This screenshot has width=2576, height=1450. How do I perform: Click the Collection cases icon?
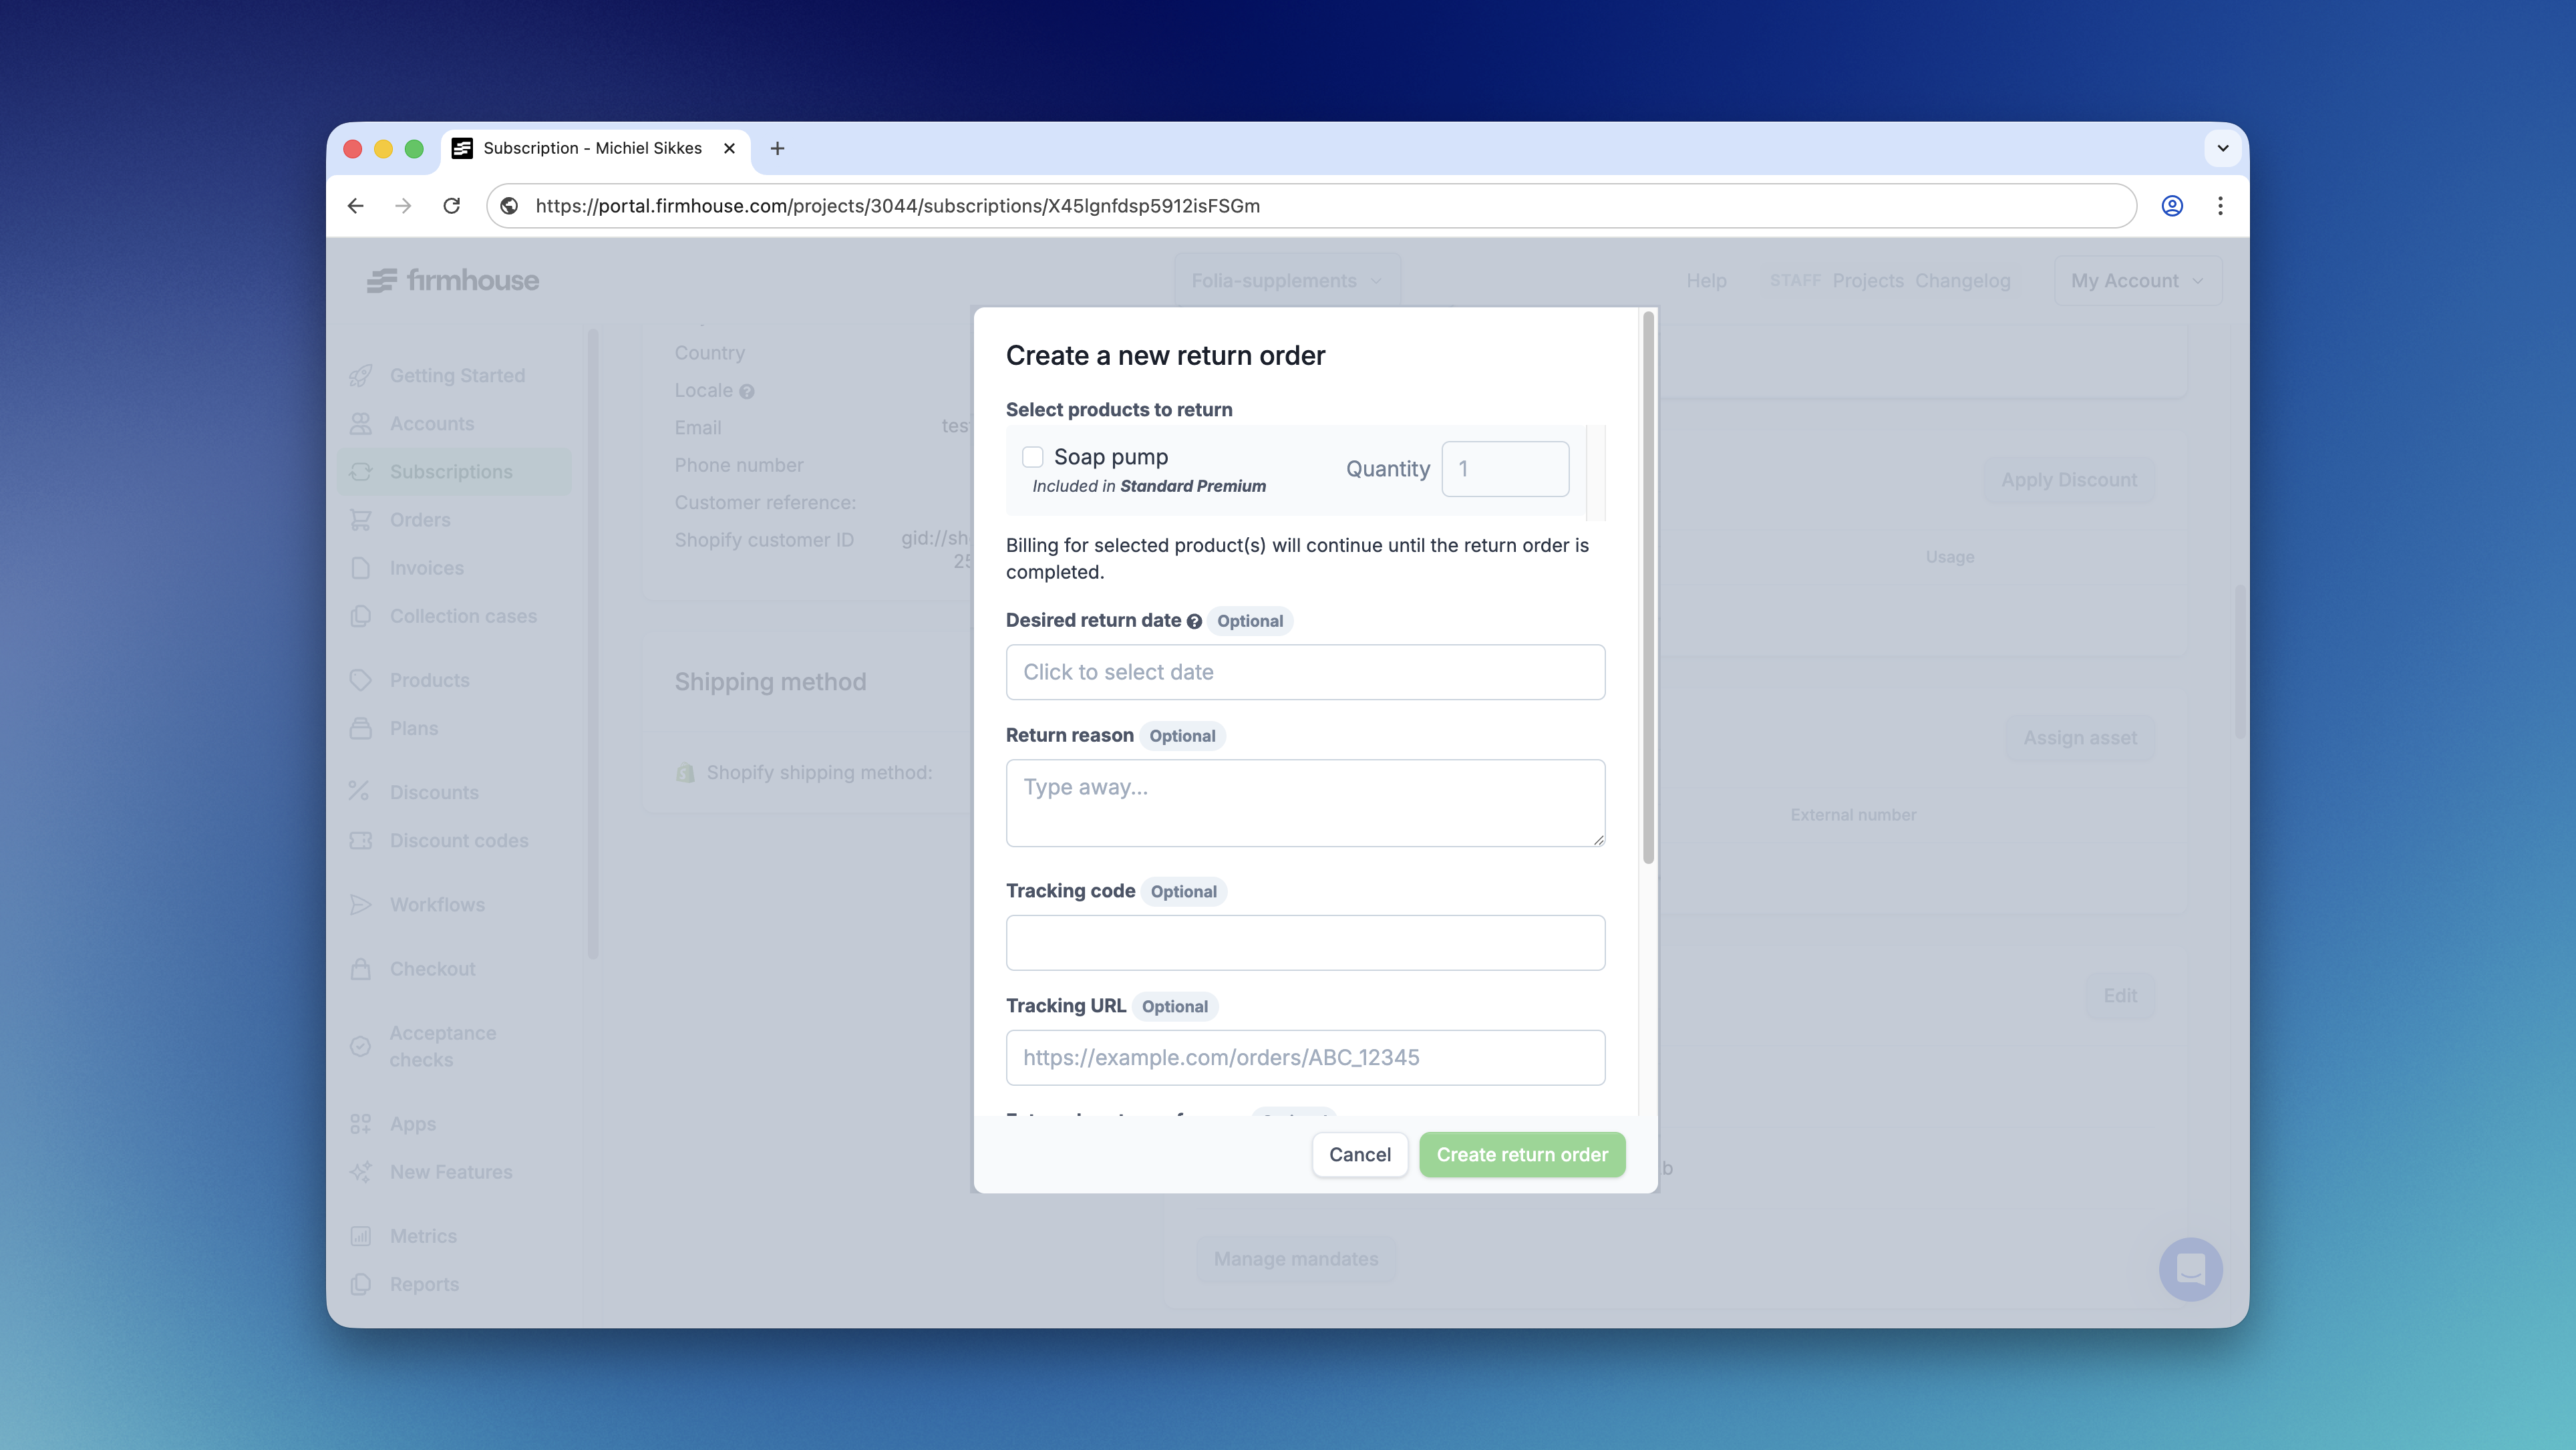362,616
